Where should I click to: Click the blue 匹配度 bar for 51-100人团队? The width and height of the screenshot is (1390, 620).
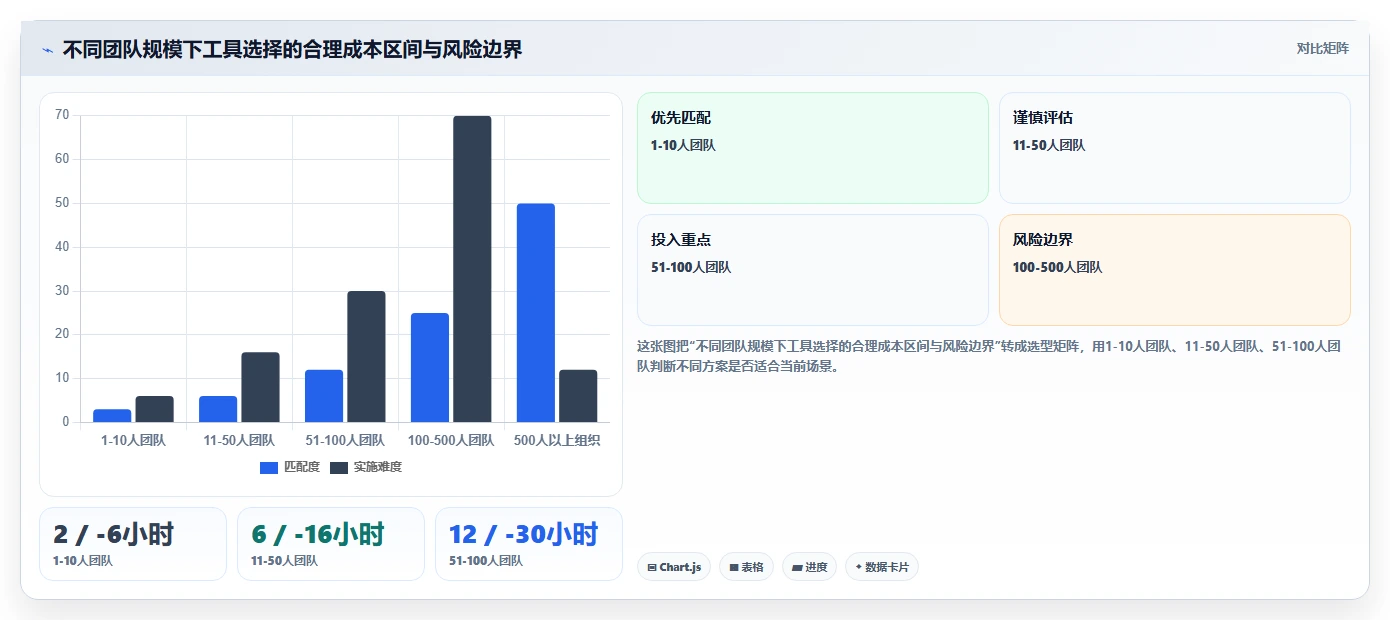(x=324, y=396)
